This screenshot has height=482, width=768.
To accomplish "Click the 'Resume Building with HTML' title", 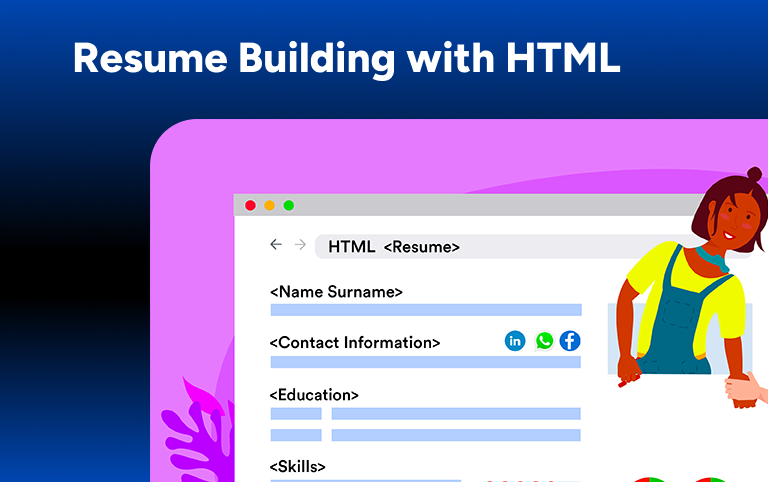I will 347,59.
